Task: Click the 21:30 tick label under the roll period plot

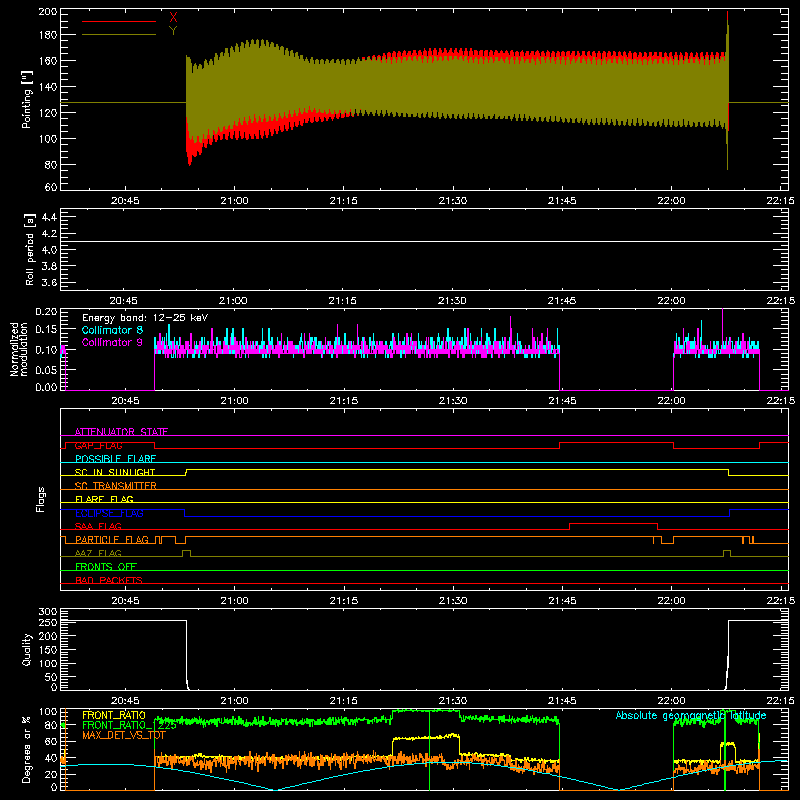Action: (x=452, y=301)
